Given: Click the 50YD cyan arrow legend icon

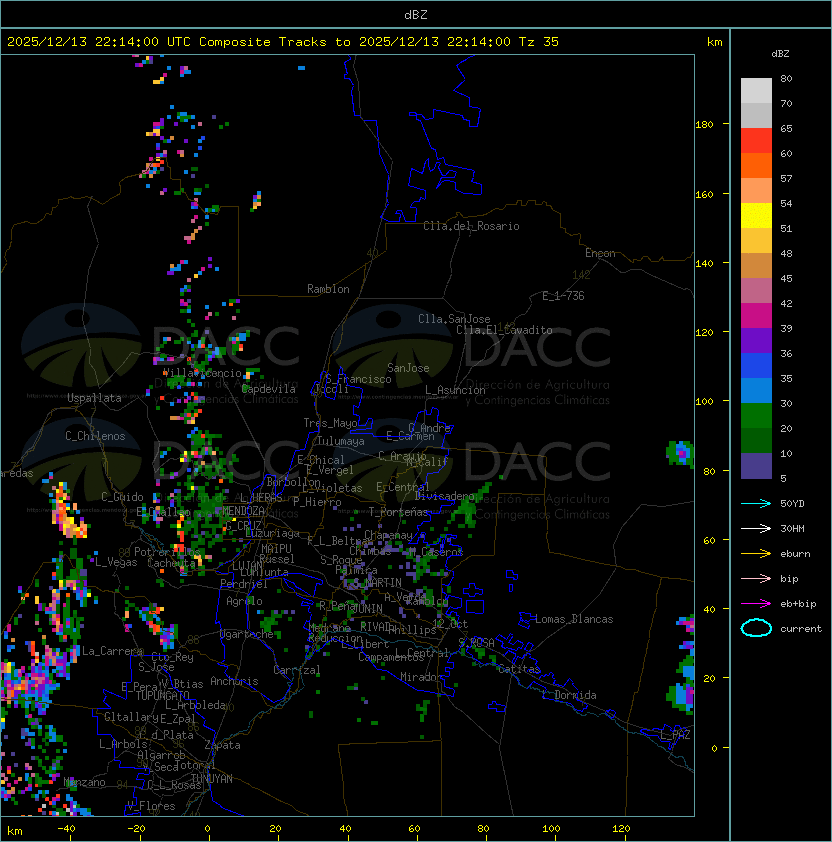Looking at the screenshot, I should click(x=756, y=504).
